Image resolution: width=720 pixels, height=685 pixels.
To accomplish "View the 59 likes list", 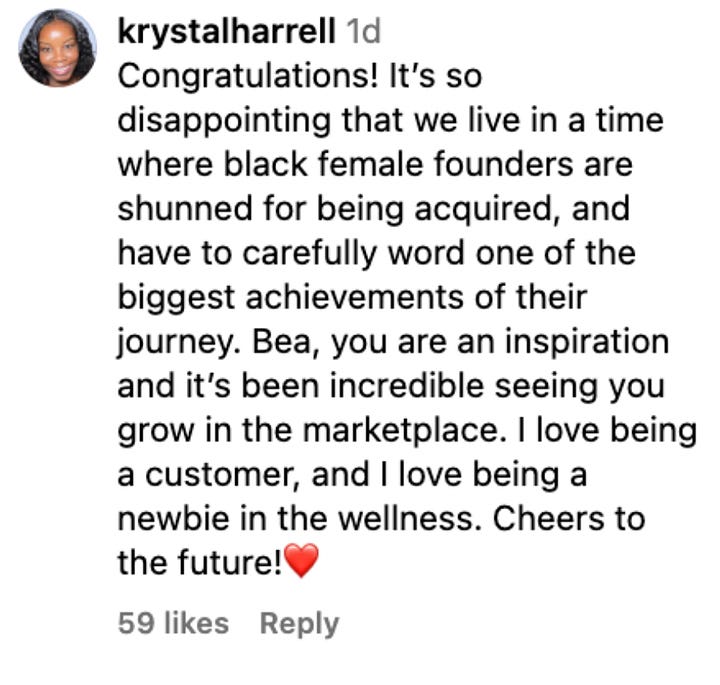I will coord(173,623).
